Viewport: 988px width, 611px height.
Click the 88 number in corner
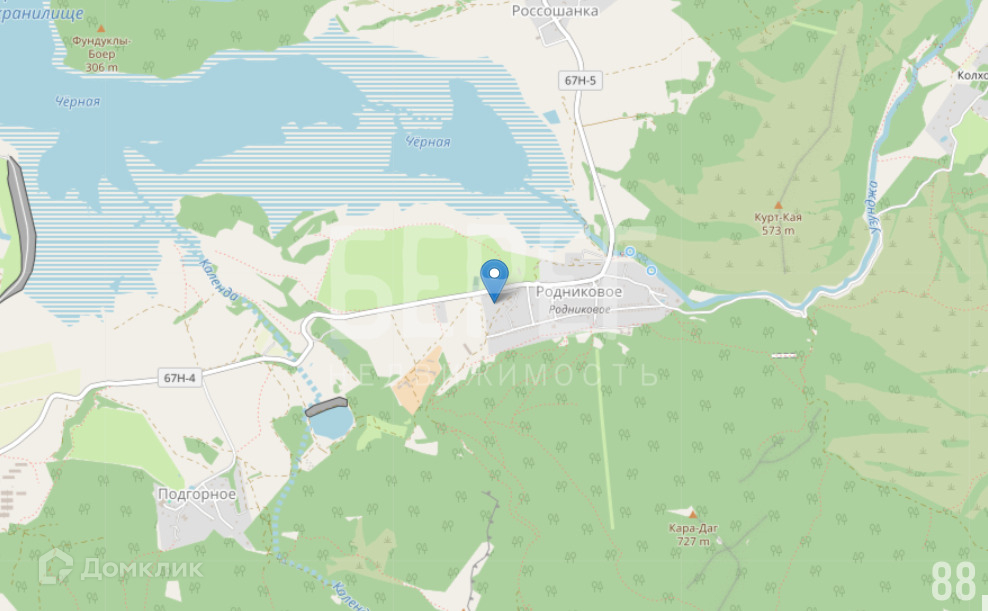pos(953,582)
